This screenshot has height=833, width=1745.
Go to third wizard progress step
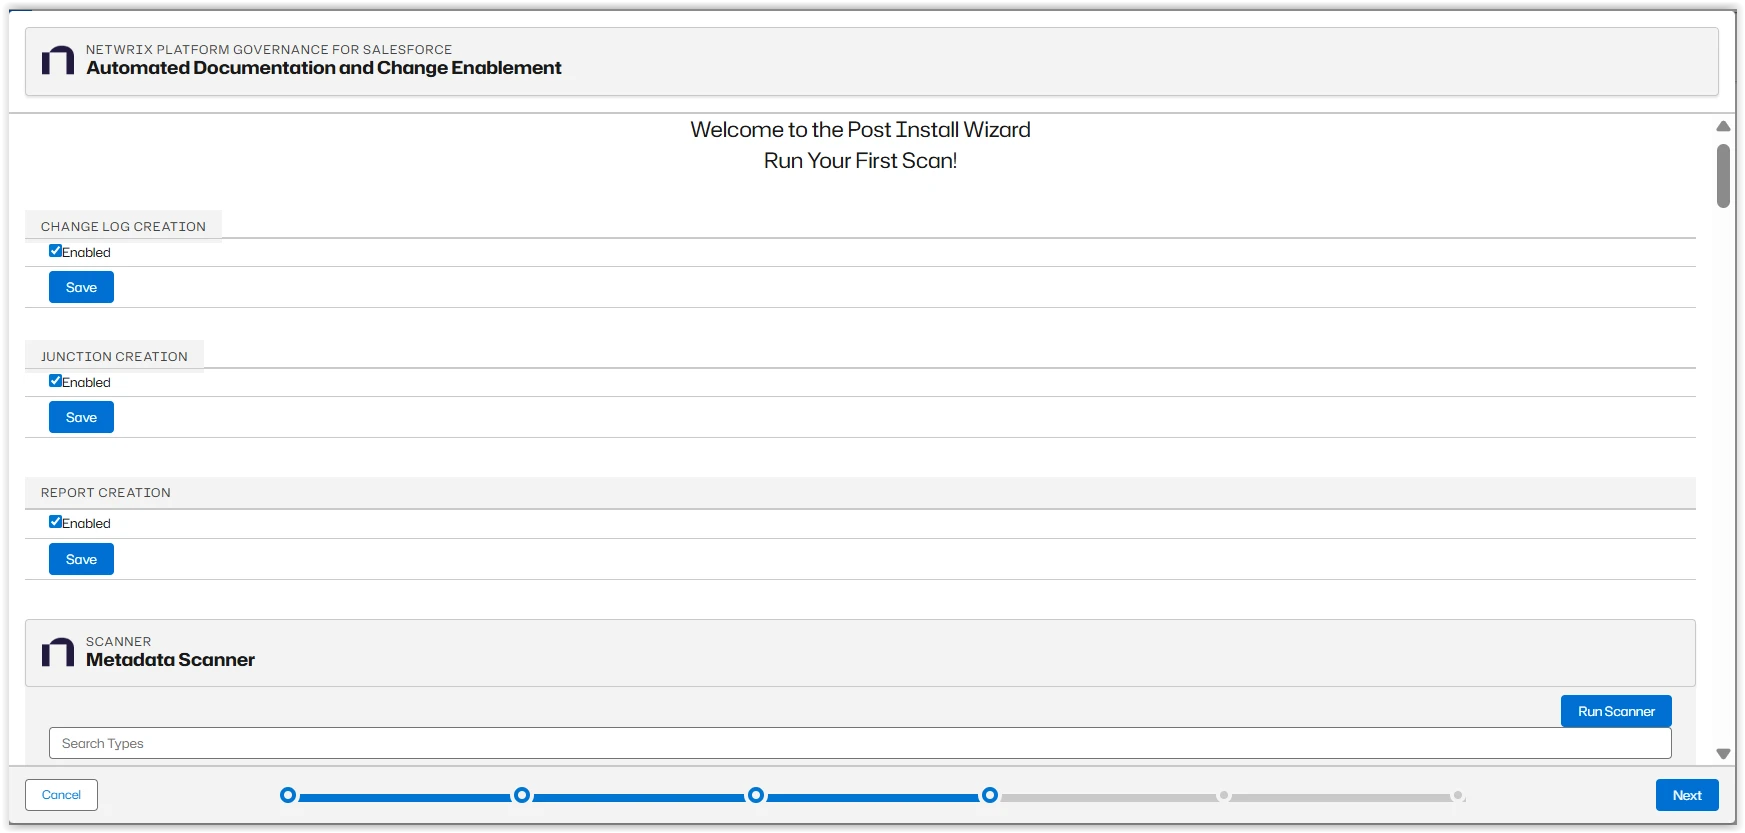pos(756,796)
